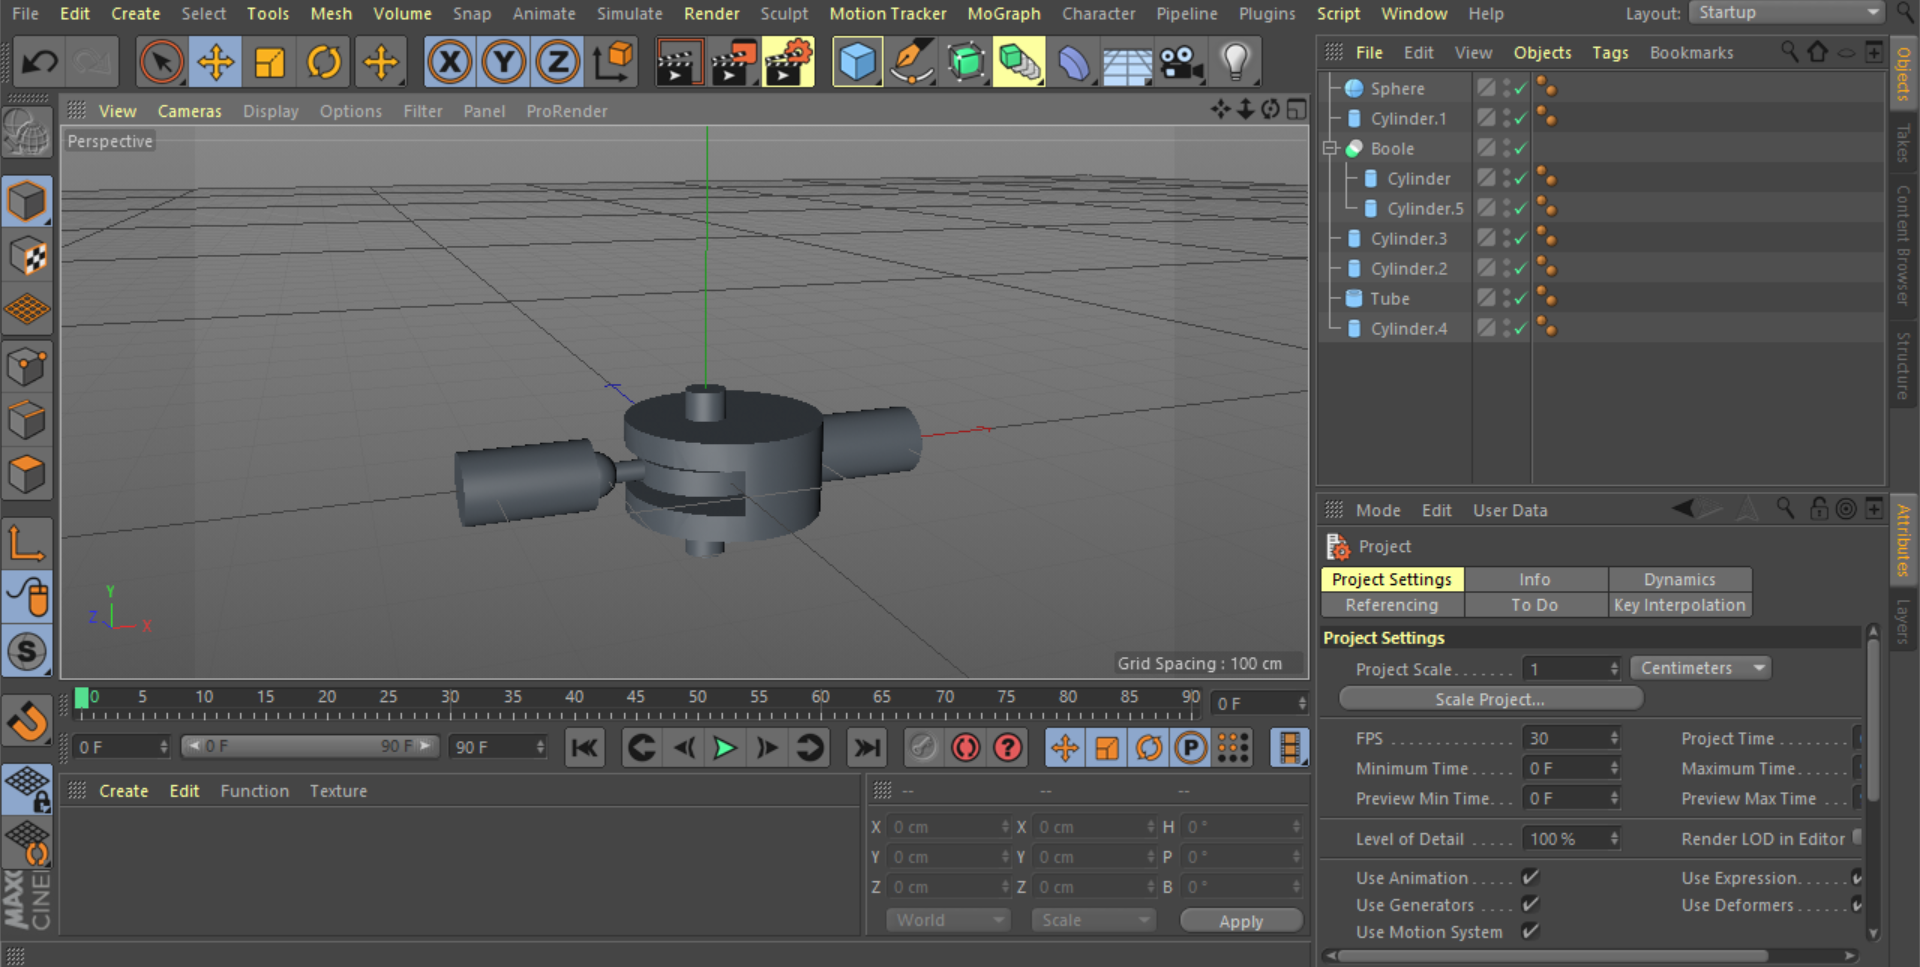
Task: Add a Light object
Action: 1235,62
